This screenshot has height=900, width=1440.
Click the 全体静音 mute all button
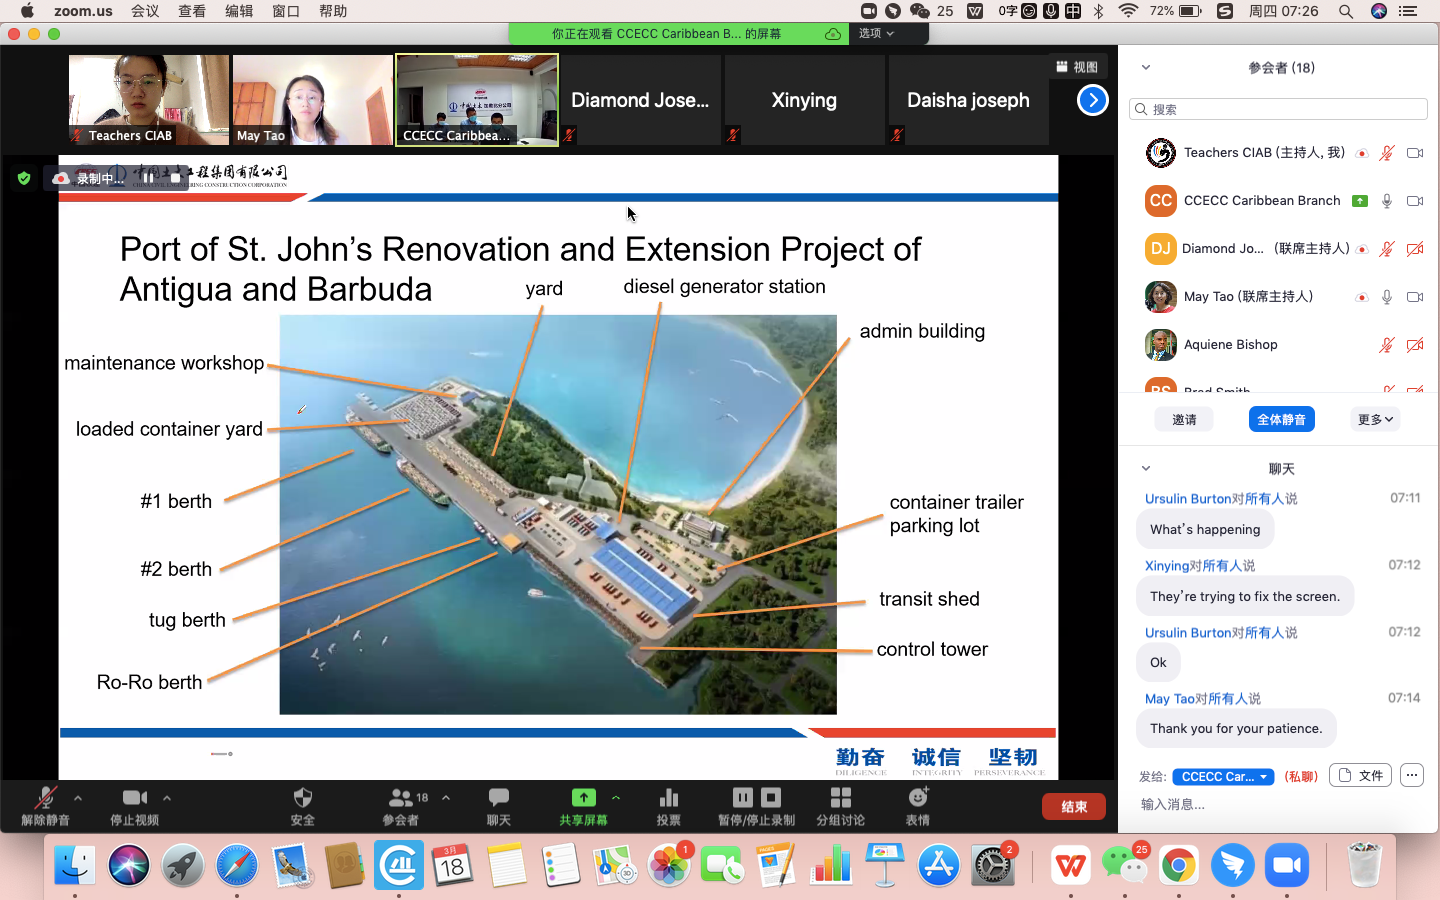pos(1281,420)
